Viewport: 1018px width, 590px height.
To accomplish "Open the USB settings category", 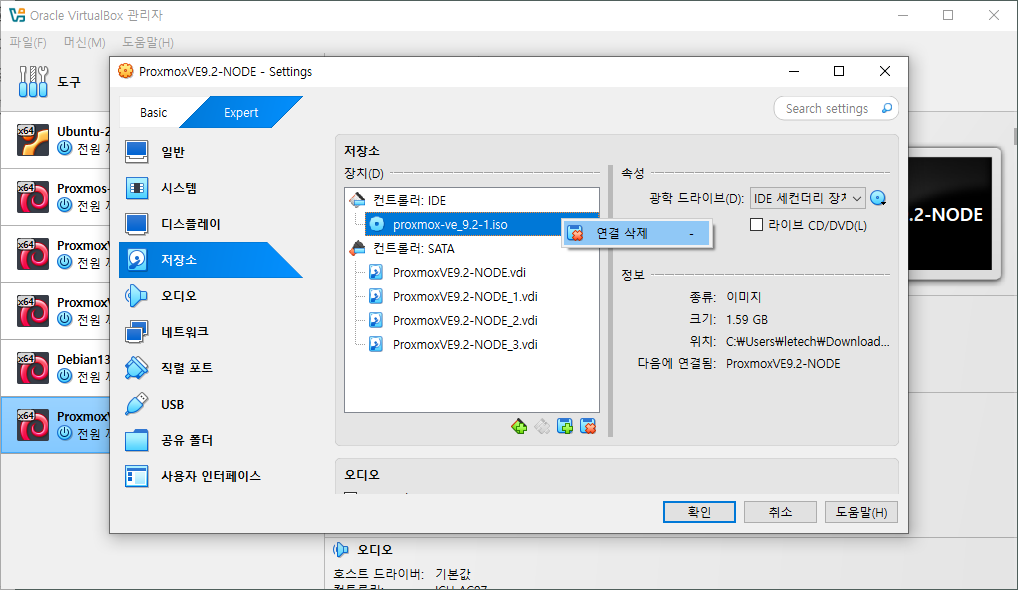I will click(210, 404).
